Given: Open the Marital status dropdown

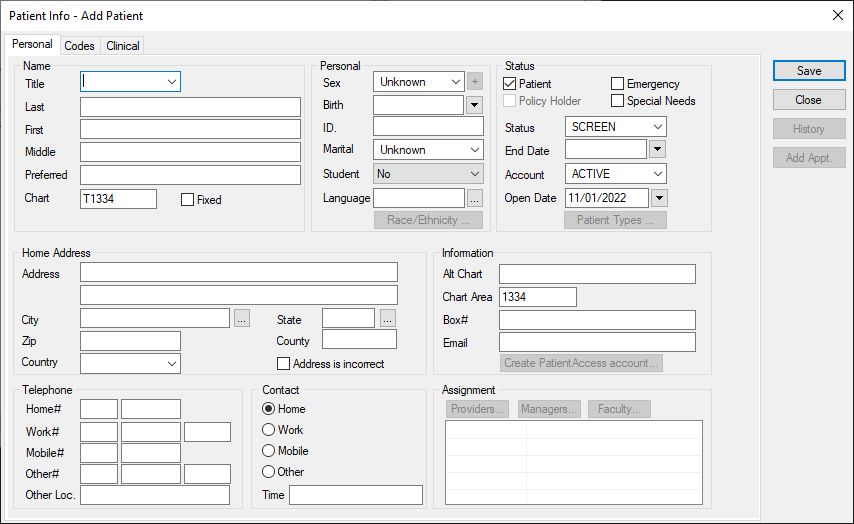Looking at the screenshot, I should pyautogui.click(x=474, y=150).
